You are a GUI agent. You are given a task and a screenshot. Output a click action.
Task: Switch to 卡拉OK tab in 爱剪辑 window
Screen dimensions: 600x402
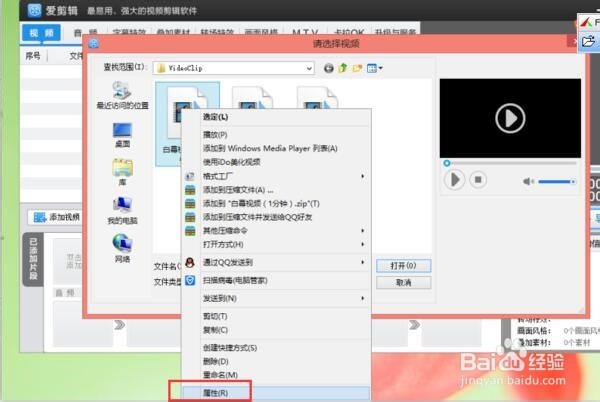coord(349,32)
